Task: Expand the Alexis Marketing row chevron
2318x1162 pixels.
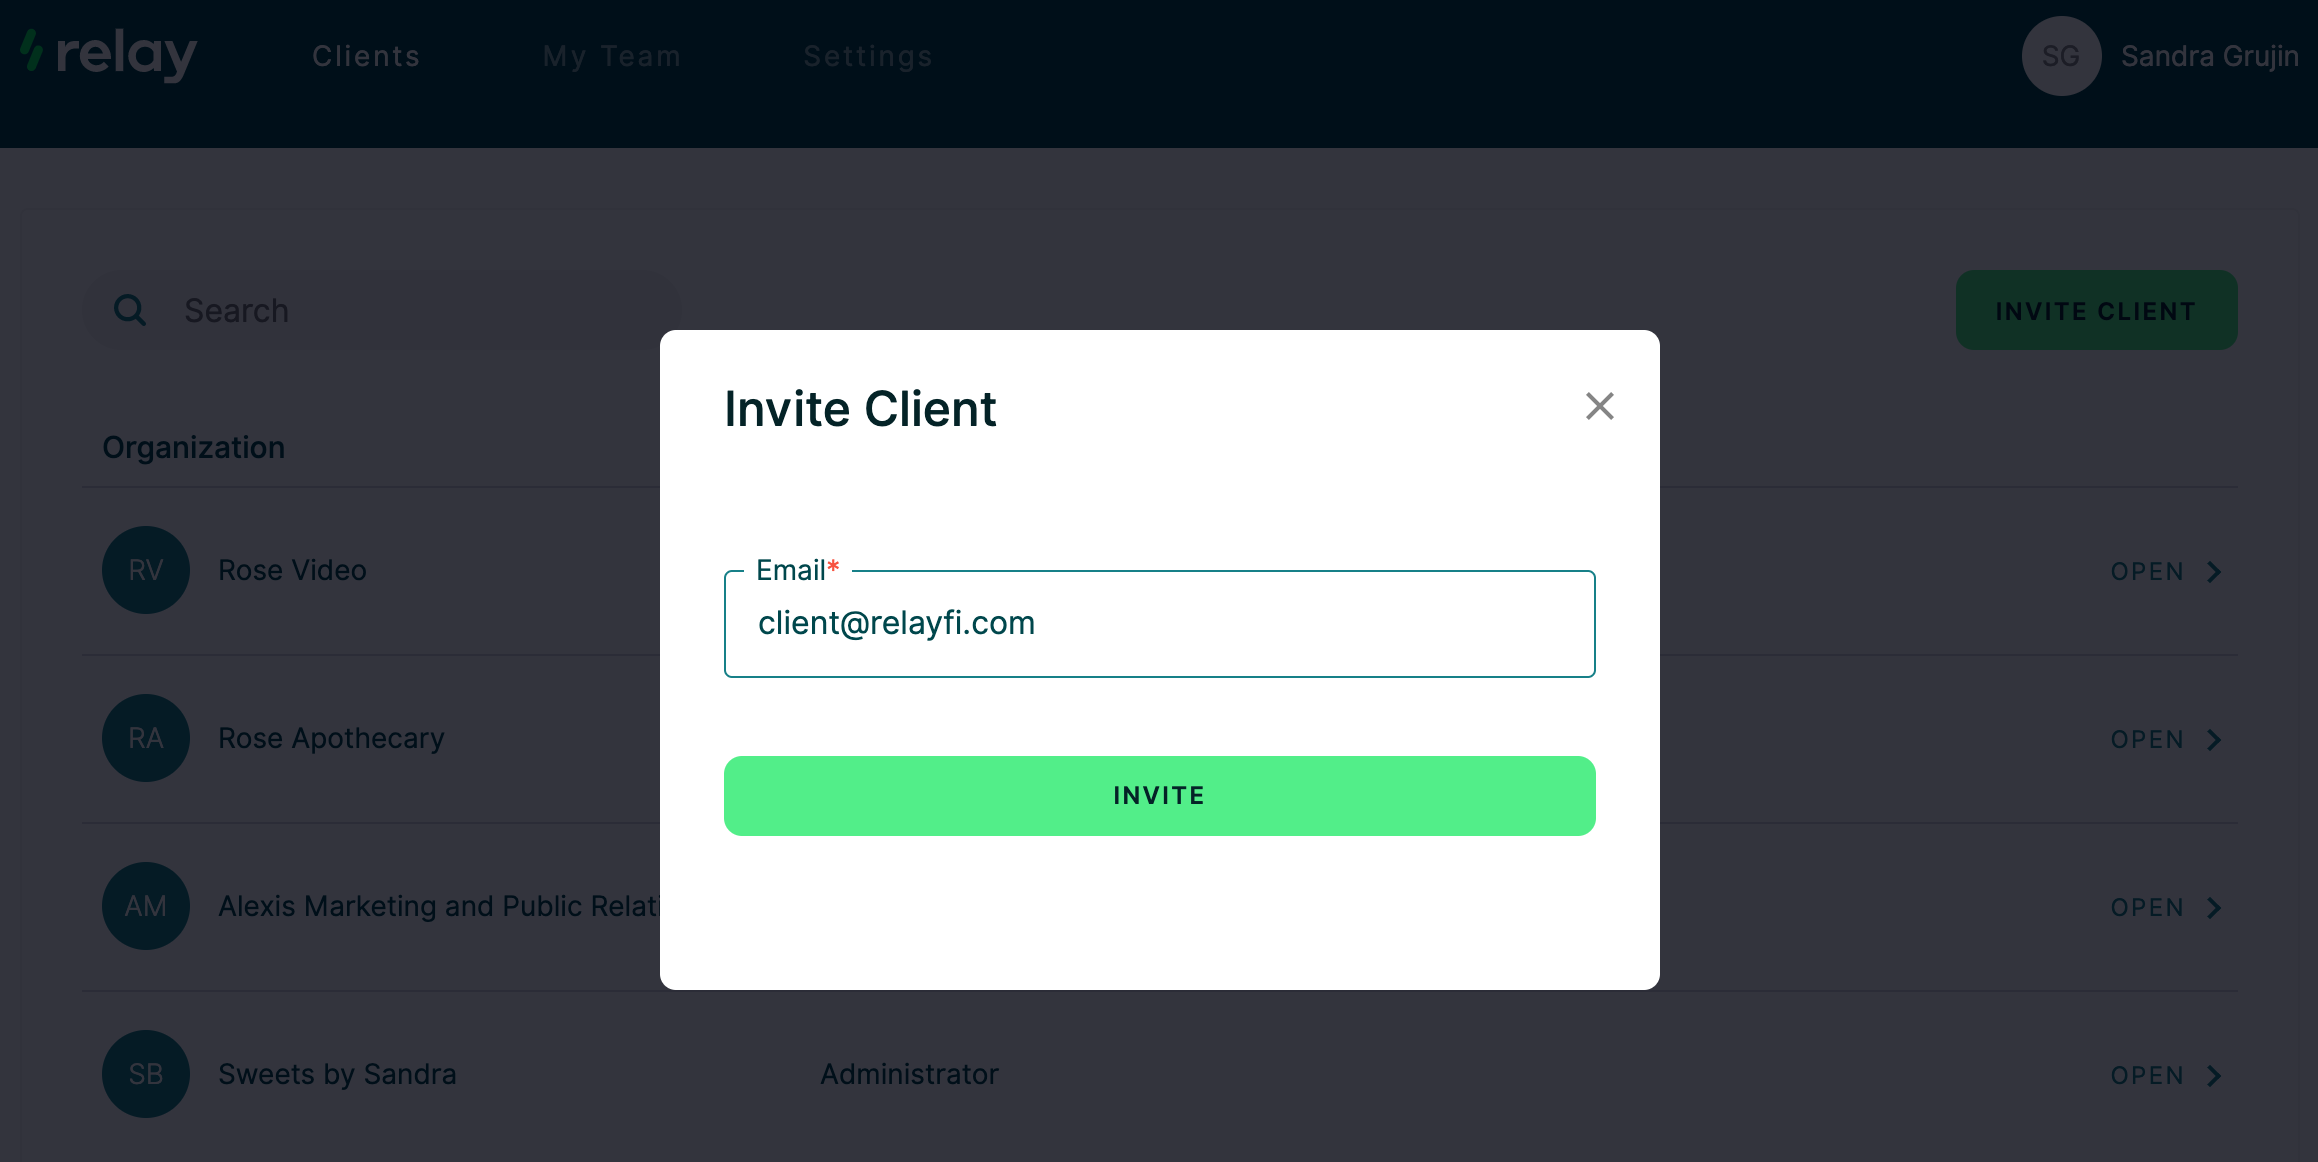Action: pos(2214,908)
